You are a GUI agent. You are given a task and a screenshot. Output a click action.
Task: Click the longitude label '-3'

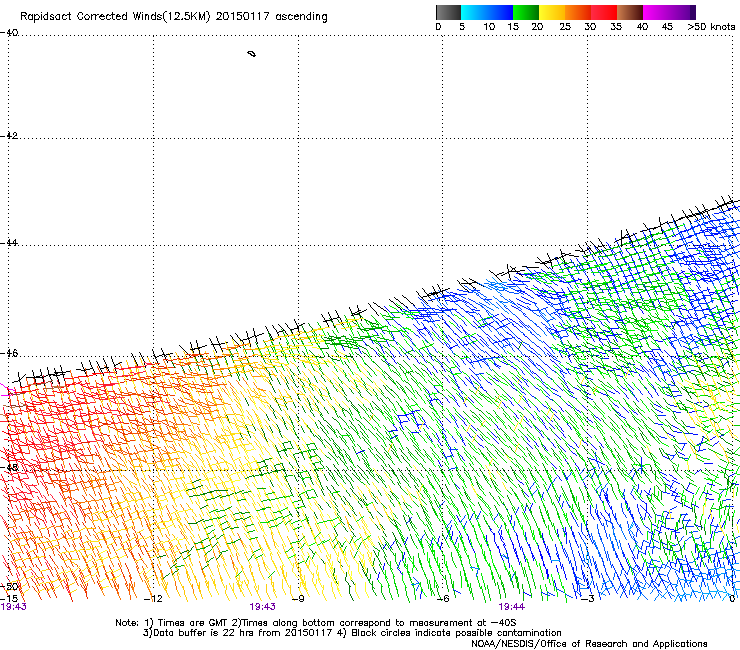pos(588,599)
